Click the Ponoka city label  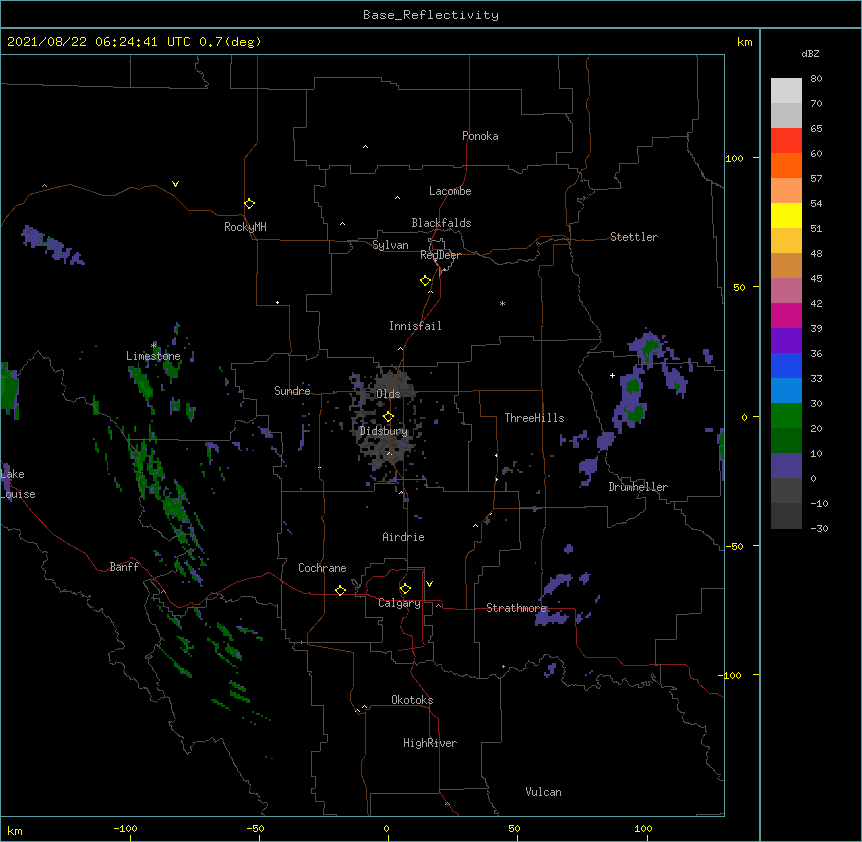480,136
